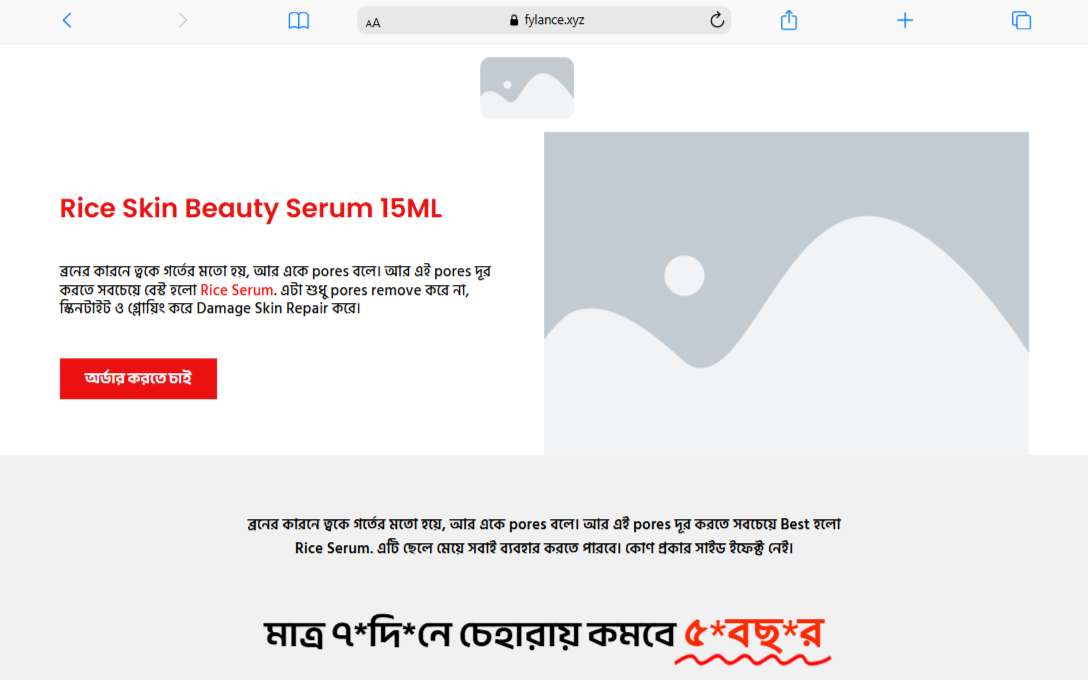Open the AA text size menu
Viewport: 1088px width, 680px height.
coord(373,22)
